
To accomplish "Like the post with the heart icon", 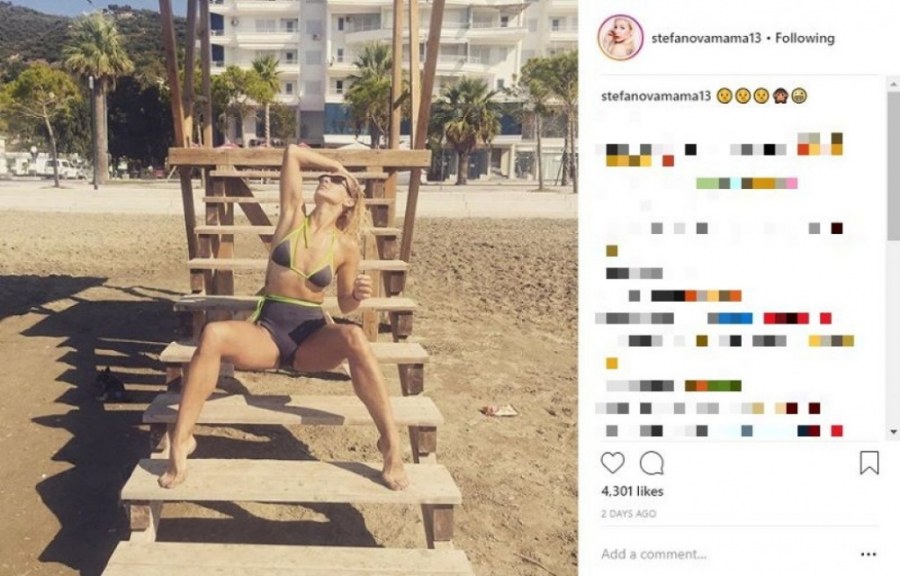I will (612, 462).
